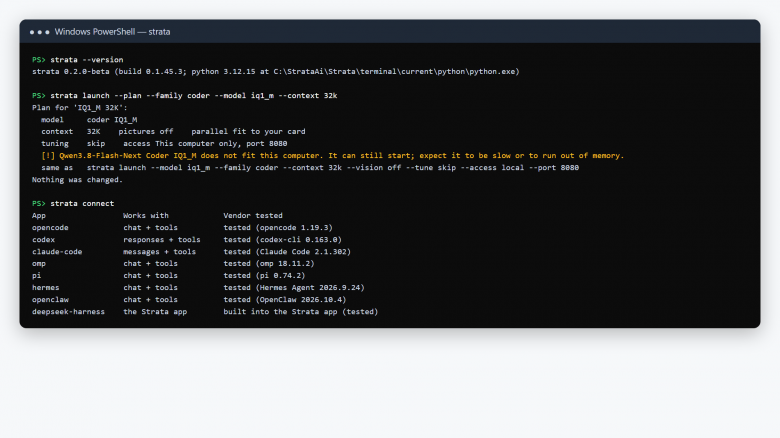Click the middle window control dot
Viewport: 780px width, 438px height.
(40, 32)
